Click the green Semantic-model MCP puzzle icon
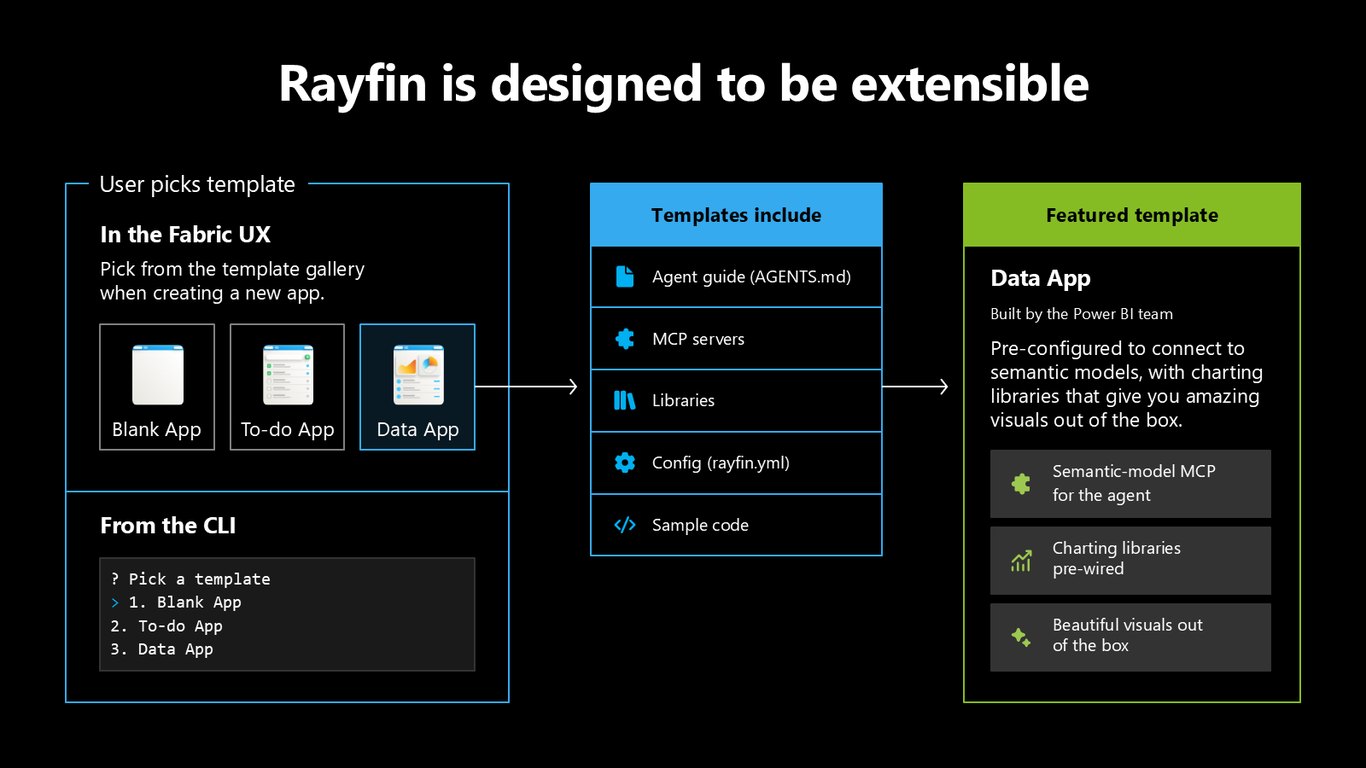This screenshot has height=768, width=1366. point(1021,484)
